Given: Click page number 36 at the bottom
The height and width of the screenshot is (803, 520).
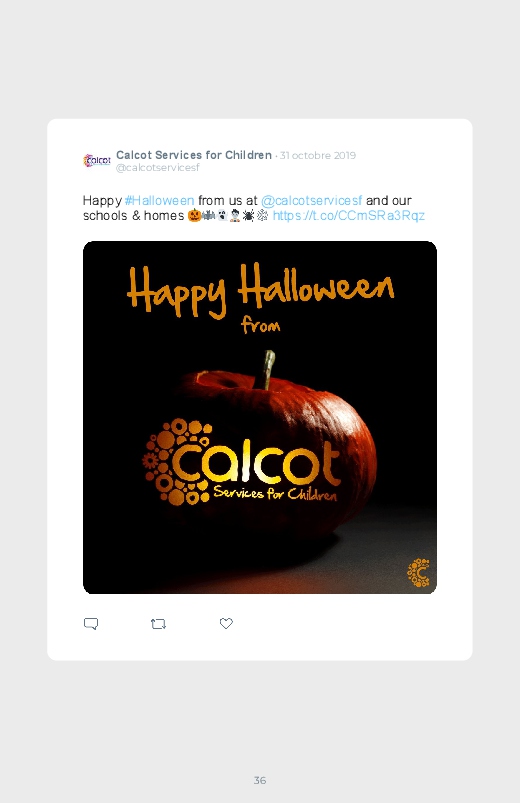Looking at the screenshot, I should click(260, 780).
